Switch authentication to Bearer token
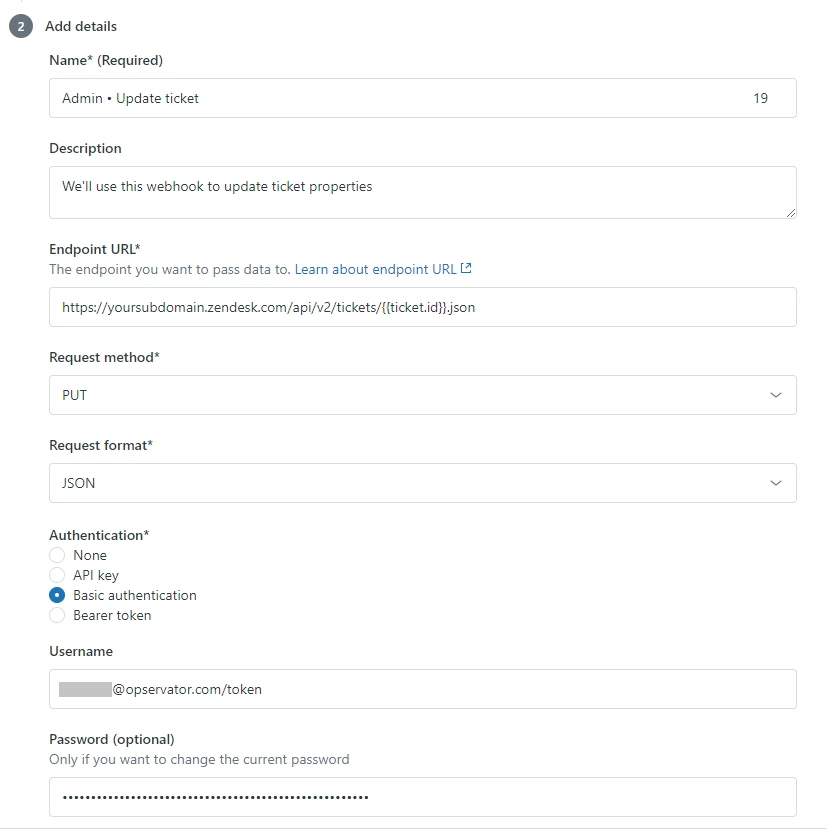Viewport: 826px width, 829px height. click(57, 615)
